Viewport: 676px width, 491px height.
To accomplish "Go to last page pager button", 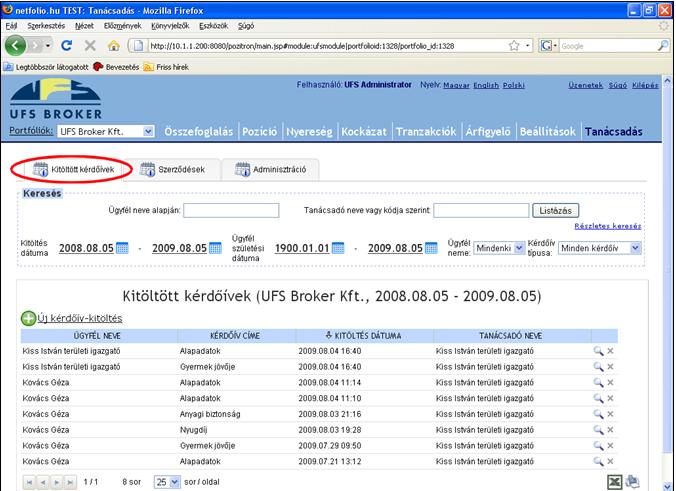I will tap(70, 482).
